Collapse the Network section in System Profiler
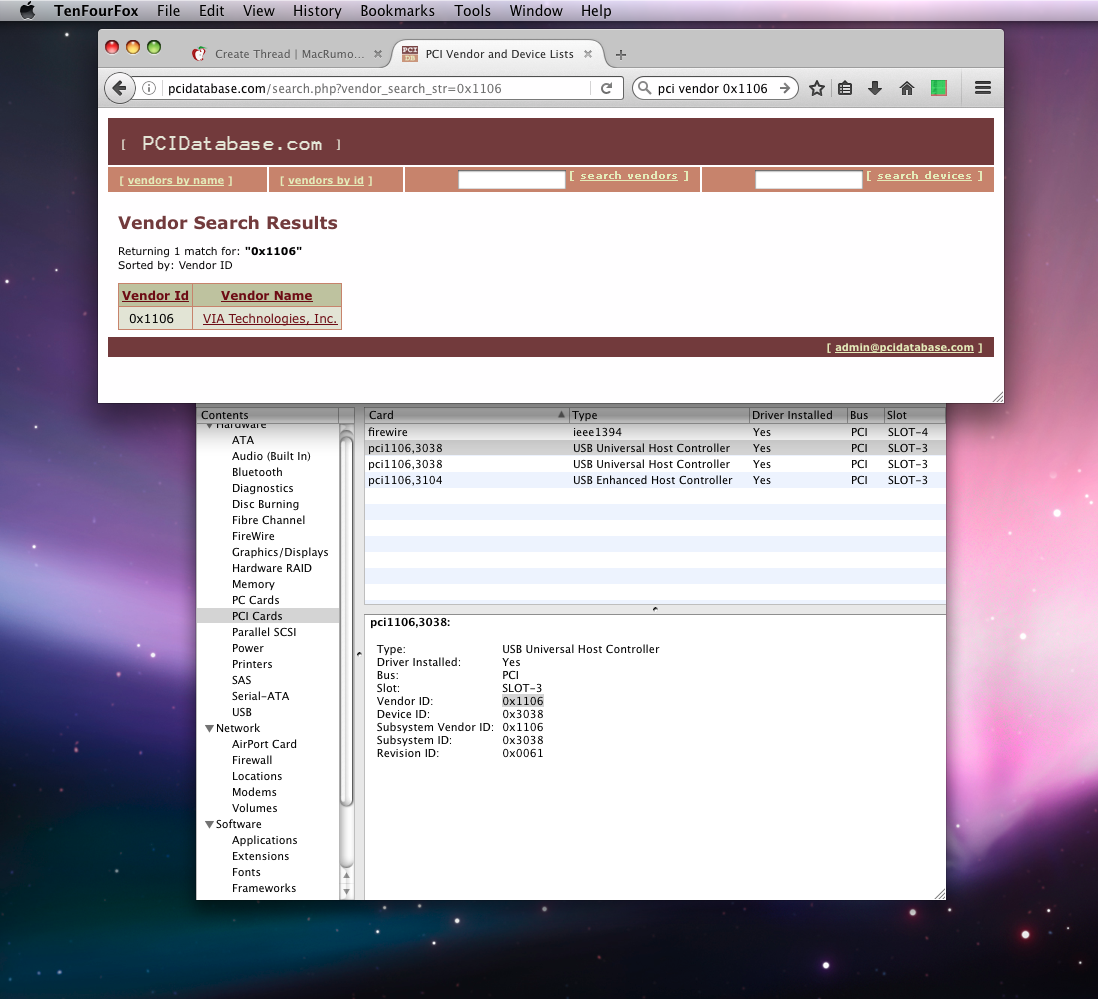The width and height of the screenshot is (1098, 999). (x=209, y=728)
